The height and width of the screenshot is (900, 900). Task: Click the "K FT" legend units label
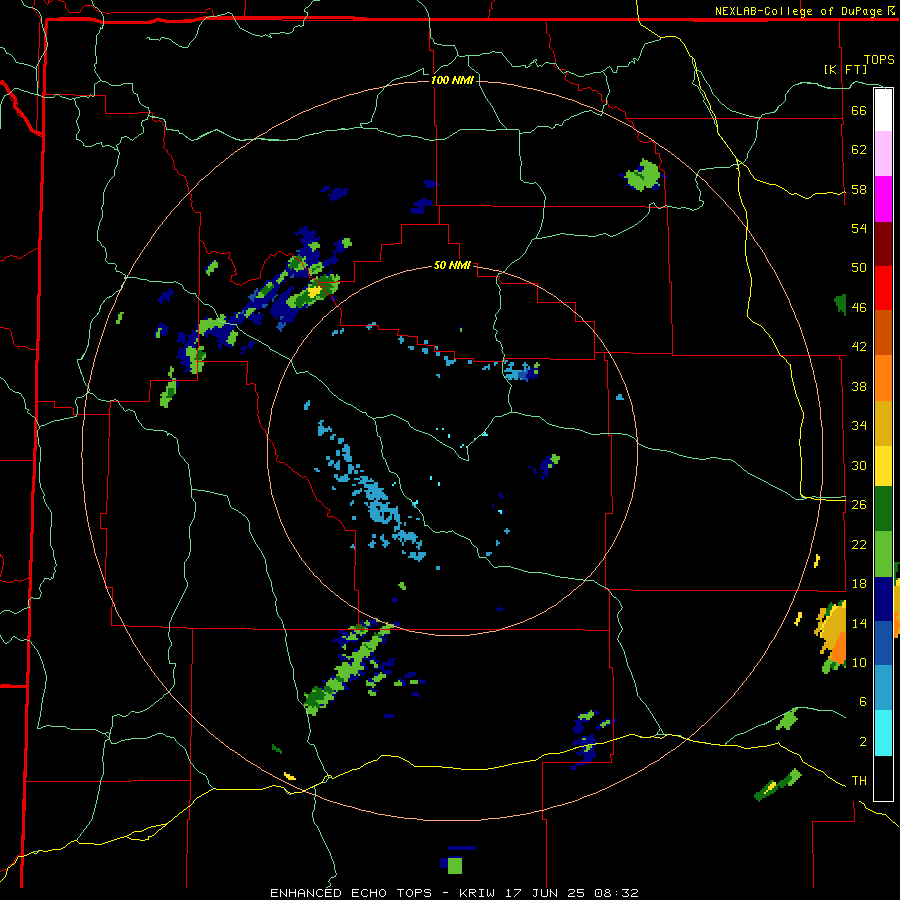(846, 69)
